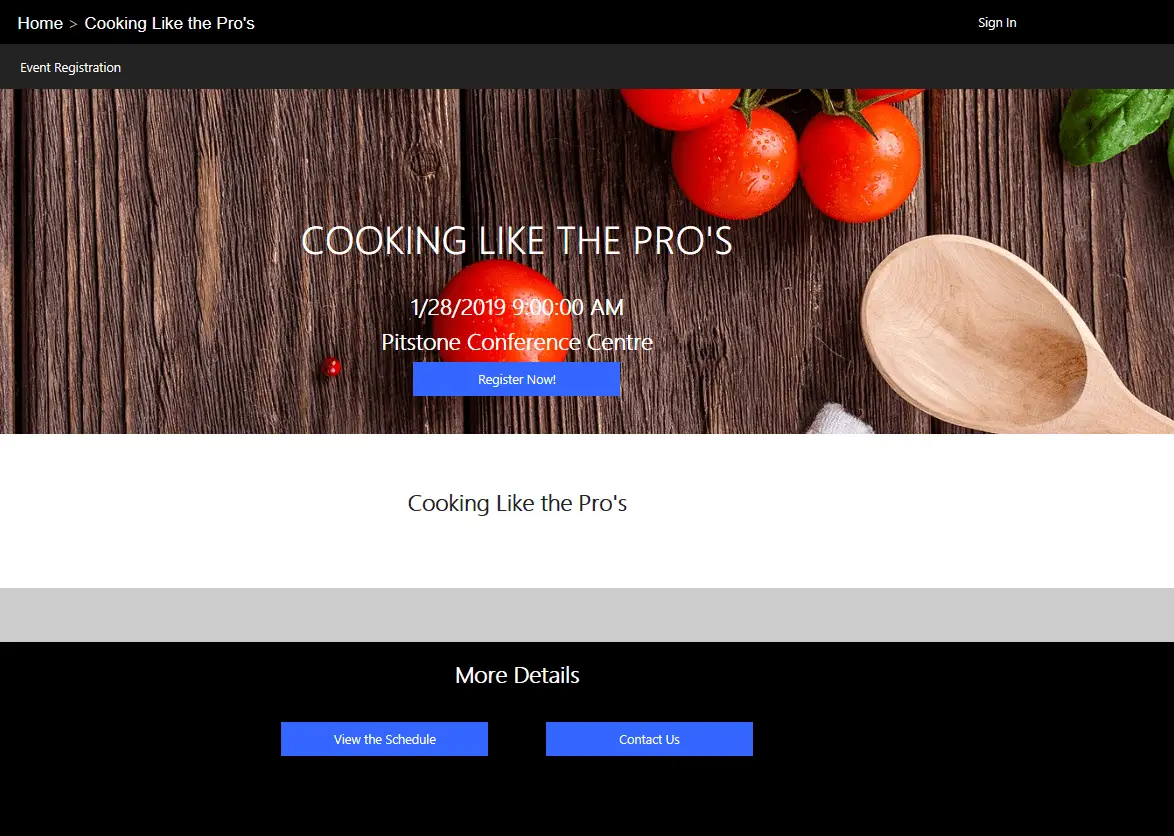Click the small red berry on the wood
The height and width of the screenshot is (836, 1174).
pyautogui.click(x=331, y=367)
